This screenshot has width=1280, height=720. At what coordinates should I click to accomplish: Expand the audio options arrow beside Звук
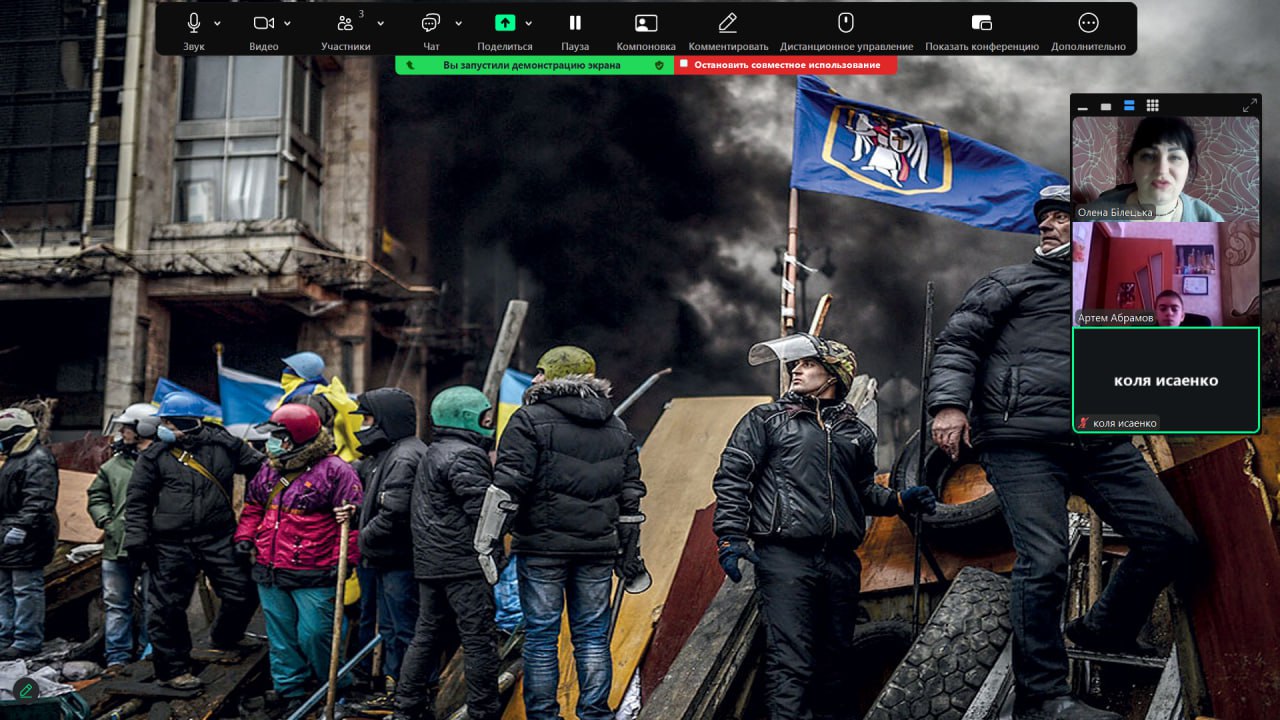218,23
